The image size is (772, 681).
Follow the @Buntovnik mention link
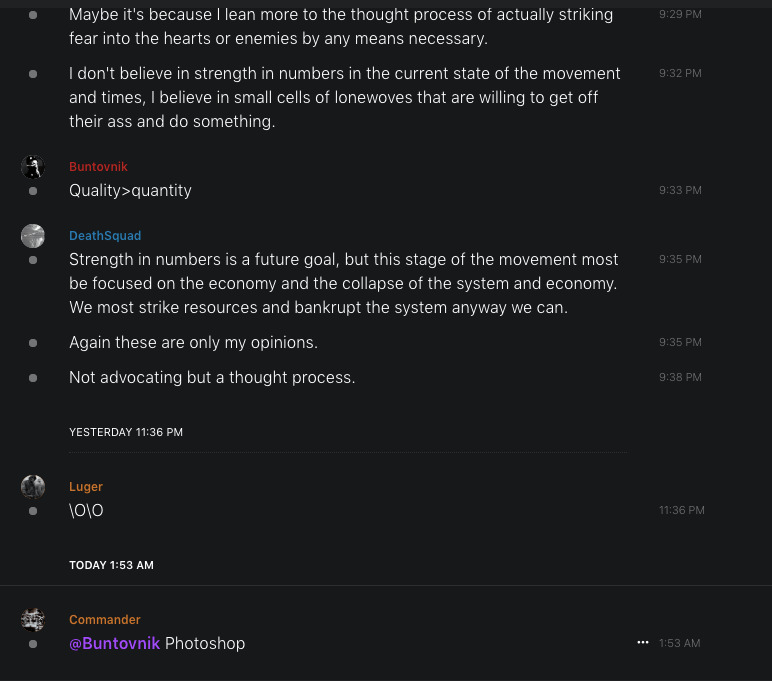coord(114,643)
